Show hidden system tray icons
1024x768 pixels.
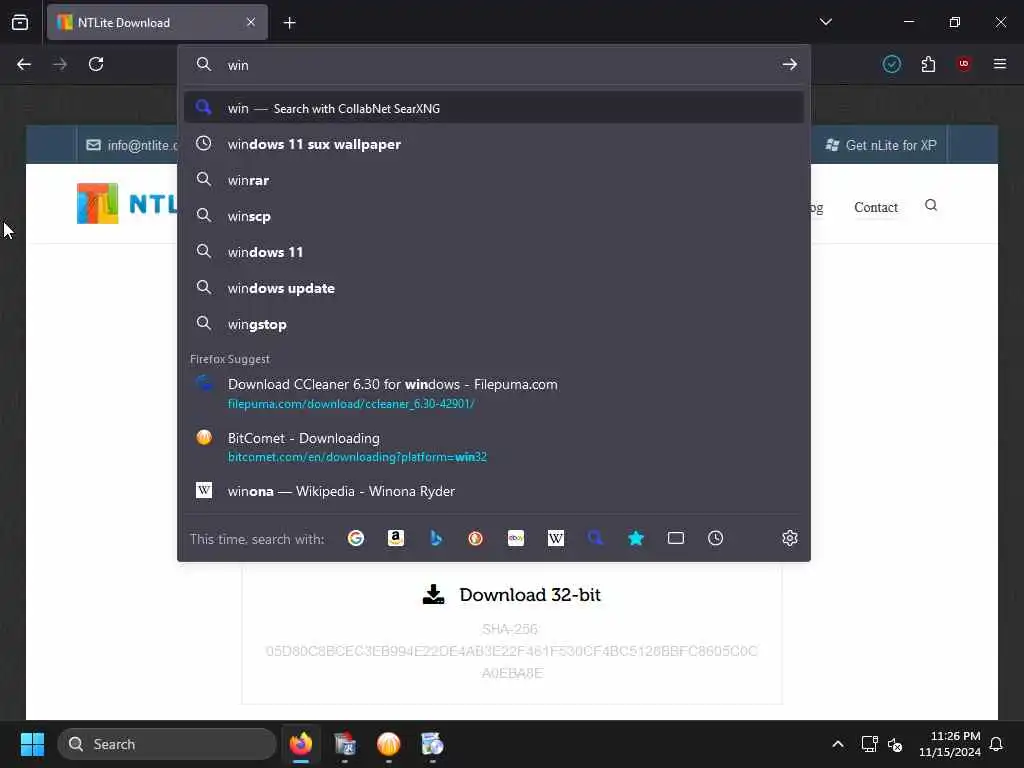pyautogui.click(x=838, y=744)
